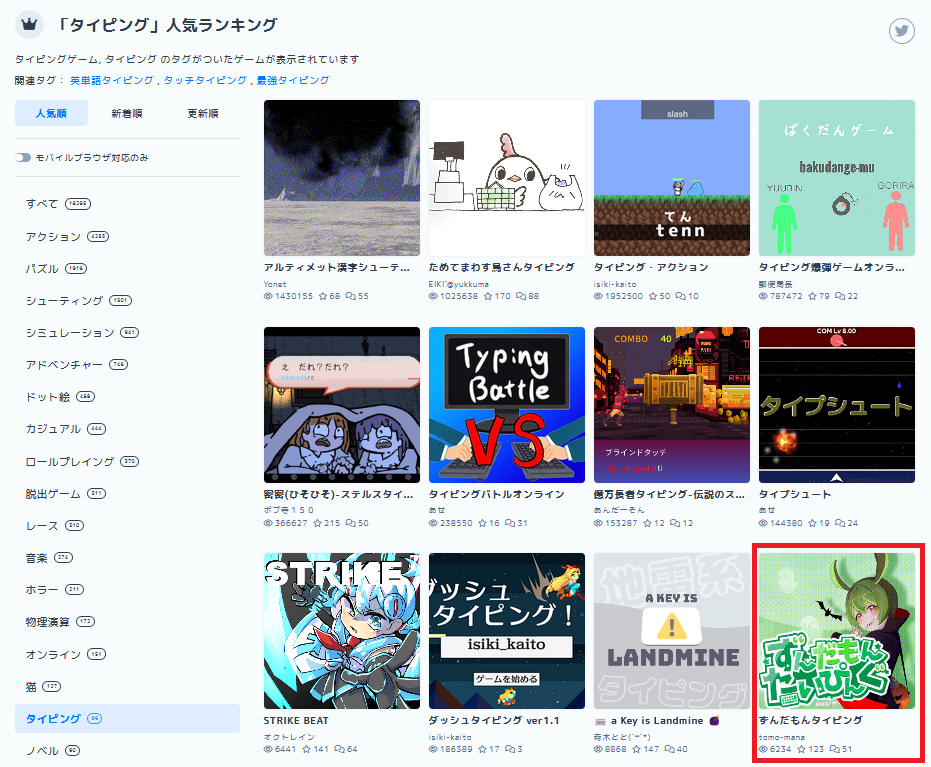Viewport: 931px width, 767px height.
Task: Open related tag タッチタイピング
Action: pos(205,80)
